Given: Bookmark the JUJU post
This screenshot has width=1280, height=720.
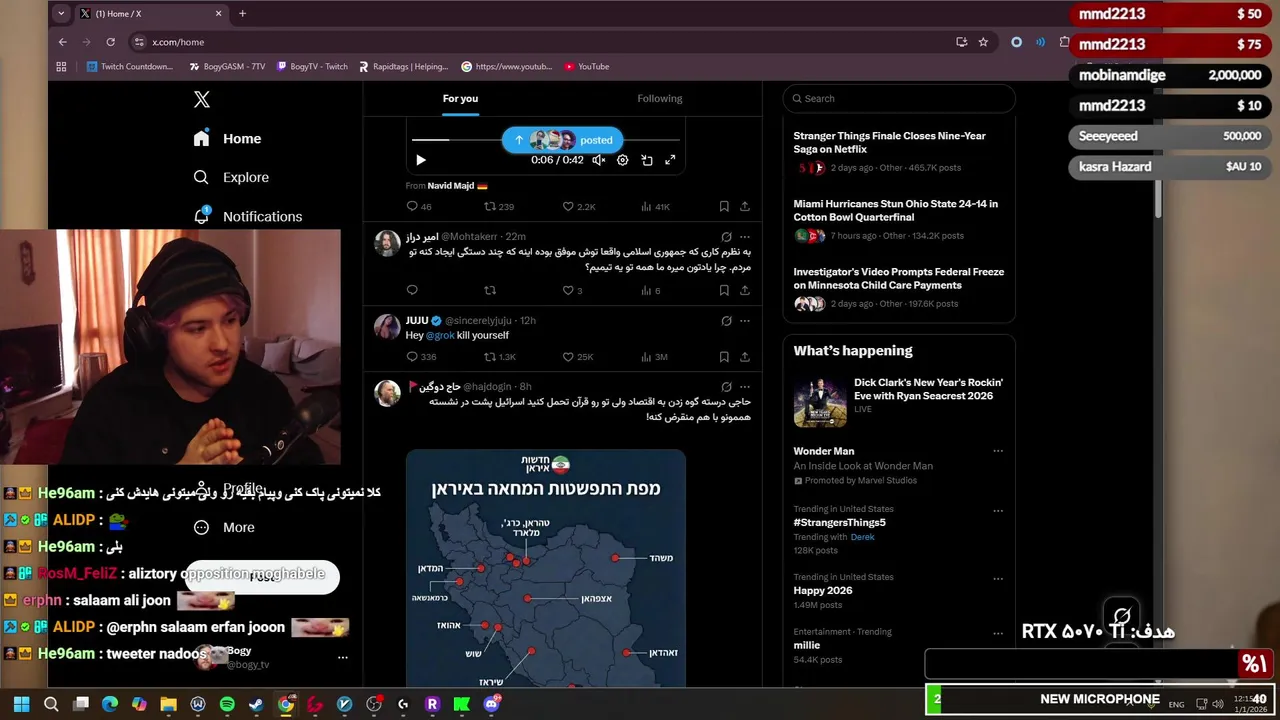Looking at the screenshot, I should click(724, 356).
